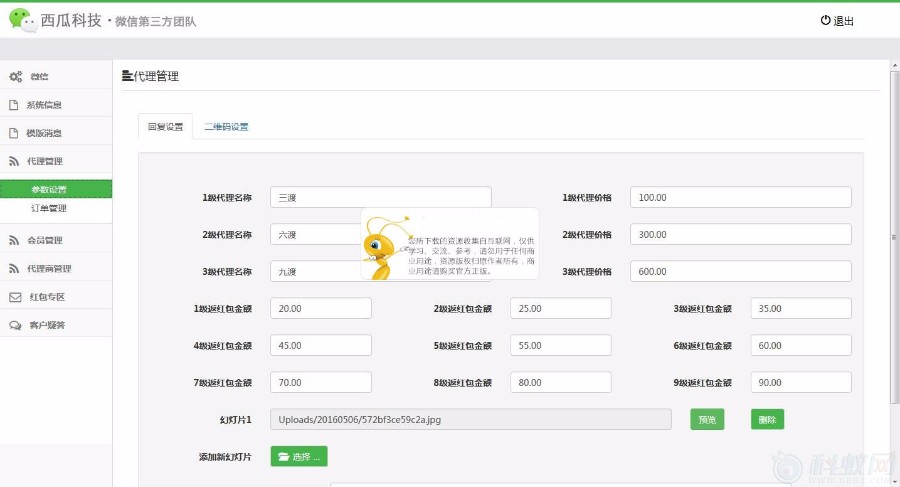Viewport: 900px width, 487px height.
Task: Click the feed icon beside 代理商管理
Action: (14, 268)
